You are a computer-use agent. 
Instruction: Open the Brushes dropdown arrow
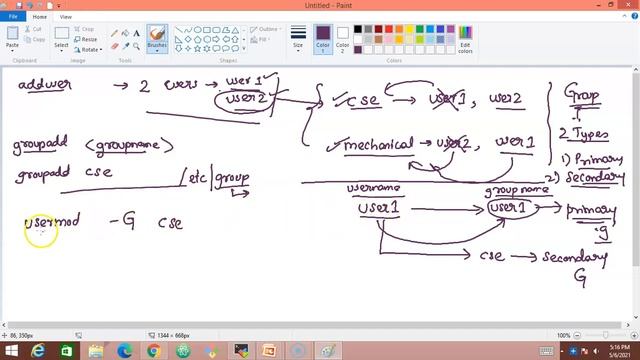(157, 51)
